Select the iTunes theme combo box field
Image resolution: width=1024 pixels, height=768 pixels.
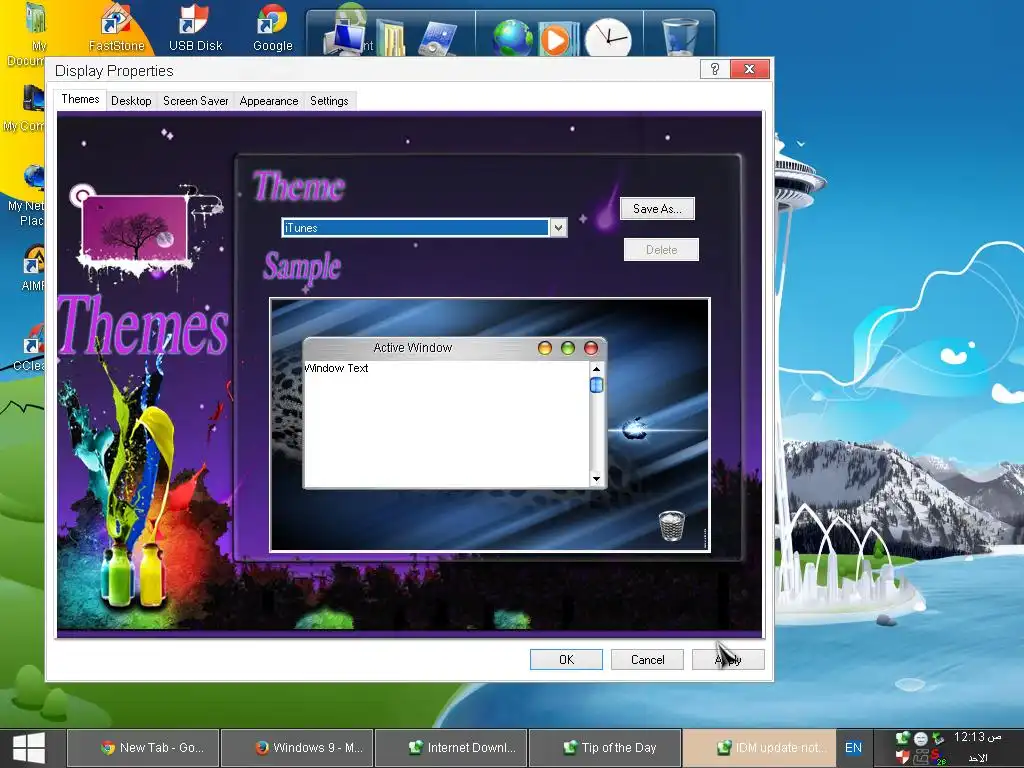[424, 227]
